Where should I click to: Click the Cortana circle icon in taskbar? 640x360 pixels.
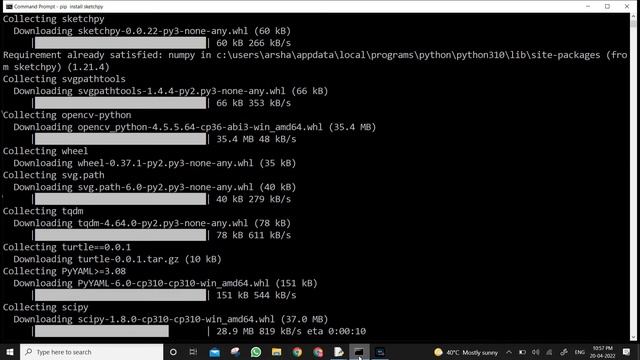coord(173,352)
